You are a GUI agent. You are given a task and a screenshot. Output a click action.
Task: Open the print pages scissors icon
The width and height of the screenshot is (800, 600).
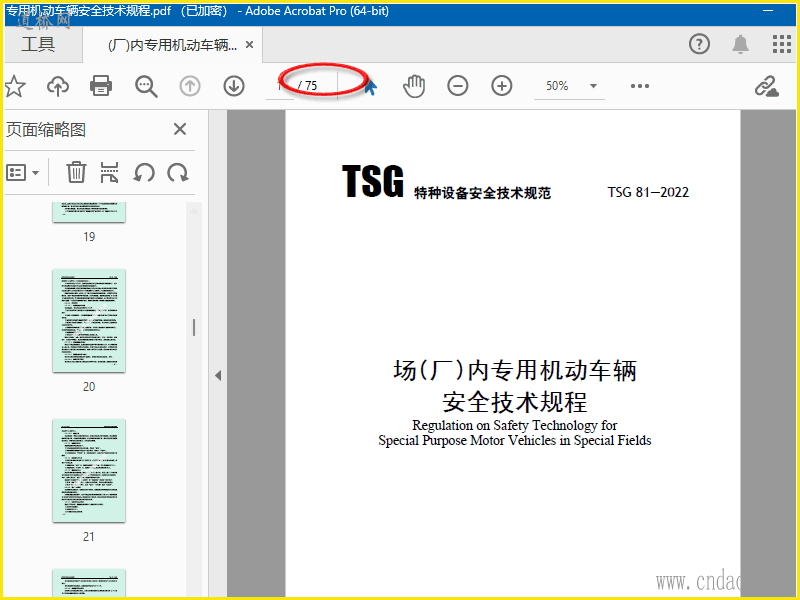(109, 172)
